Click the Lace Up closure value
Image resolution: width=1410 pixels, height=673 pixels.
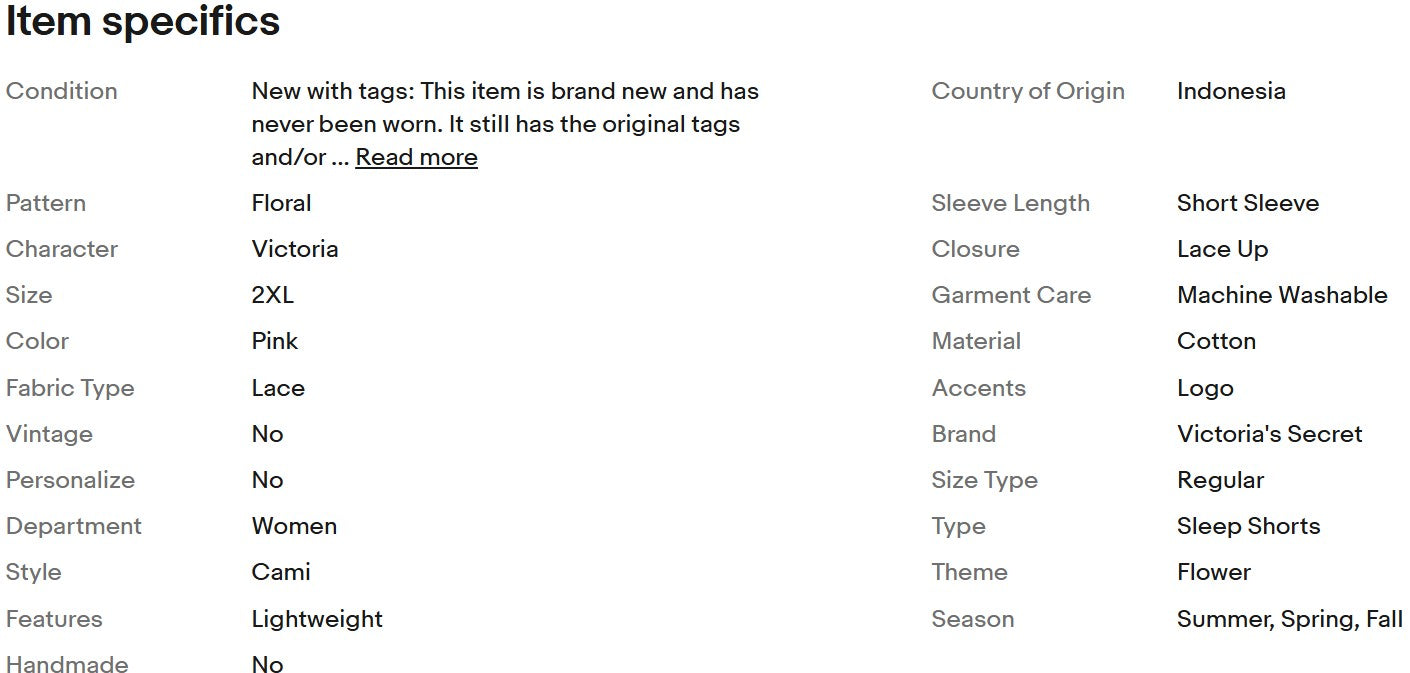coord(1222,249)
